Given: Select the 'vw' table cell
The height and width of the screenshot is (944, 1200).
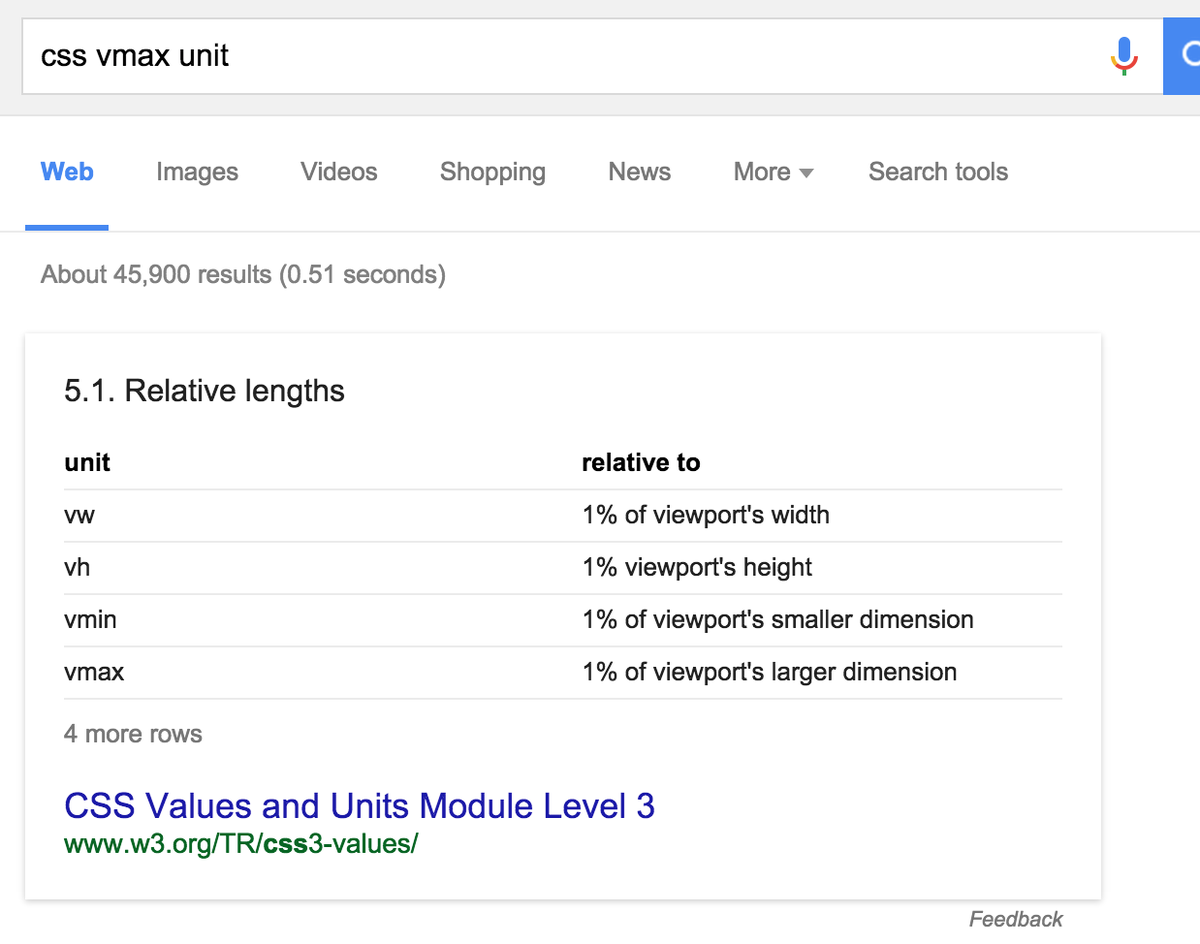Looking at the screenshot, I should [x=322, y=516].
